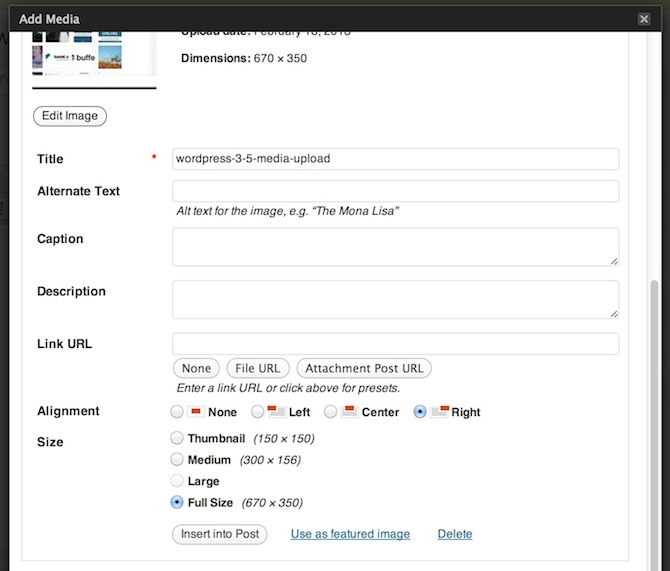Choose Medium size radio option
Image resolution: width=670 pixels, height=571 pixels.
[x=178, y=460]
